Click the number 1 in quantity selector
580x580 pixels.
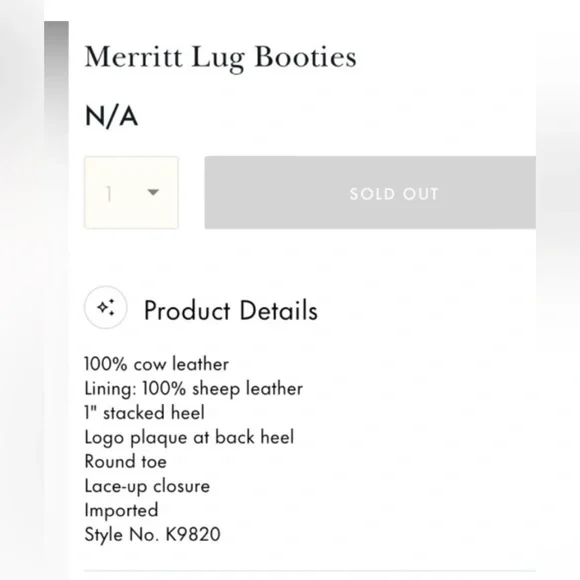(x=108, y=193)
